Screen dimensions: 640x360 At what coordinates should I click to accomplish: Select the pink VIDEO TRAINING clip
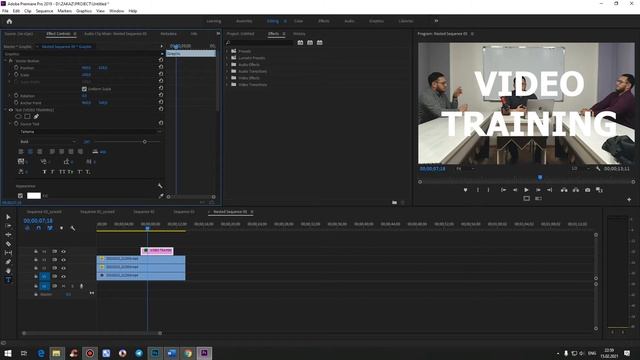(157, 251)
